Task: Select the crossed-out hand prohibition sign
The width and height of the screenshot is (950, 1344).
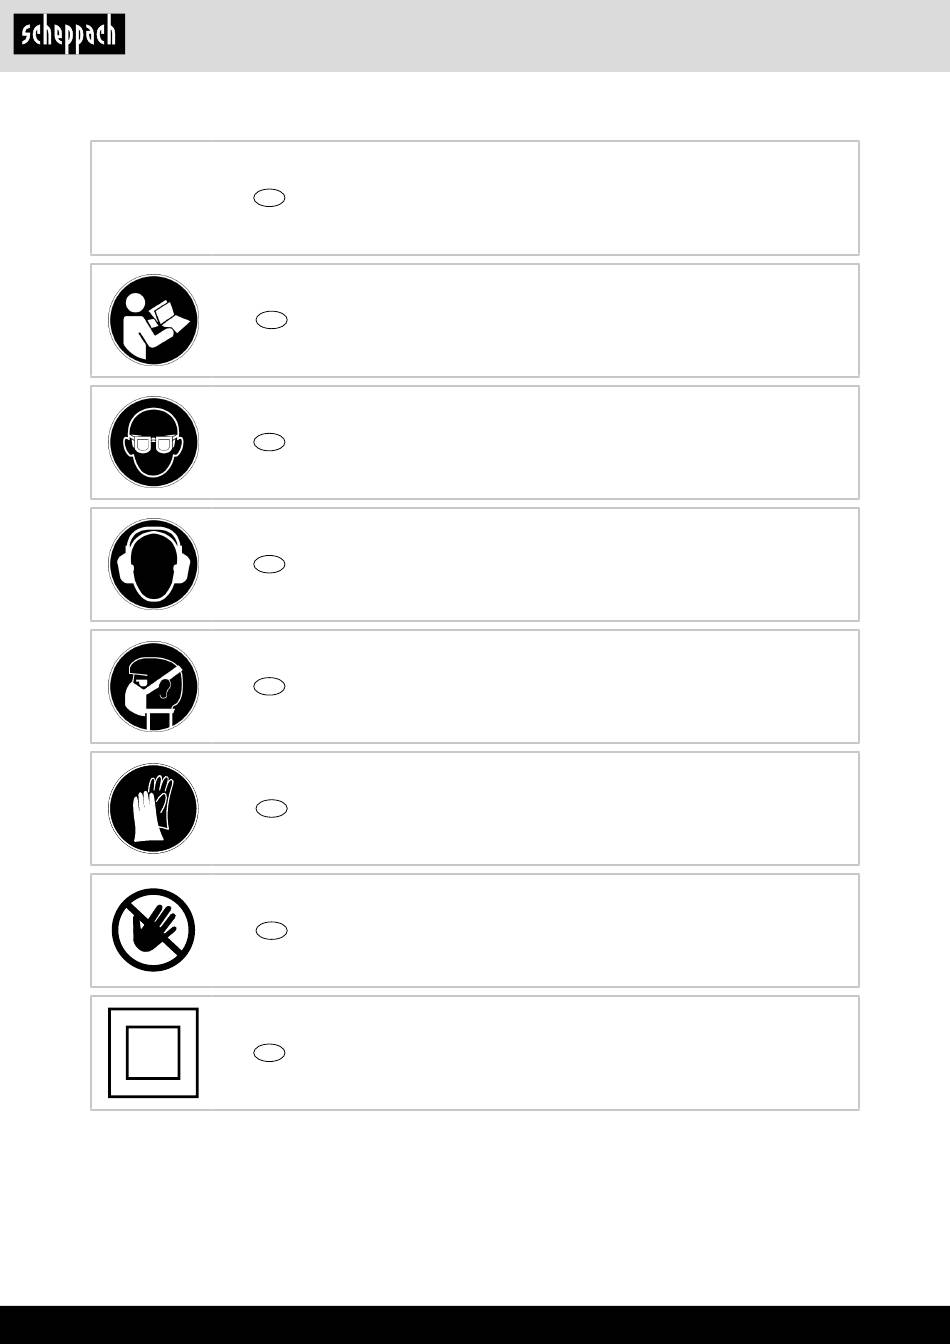Action: tap(153, 930)
